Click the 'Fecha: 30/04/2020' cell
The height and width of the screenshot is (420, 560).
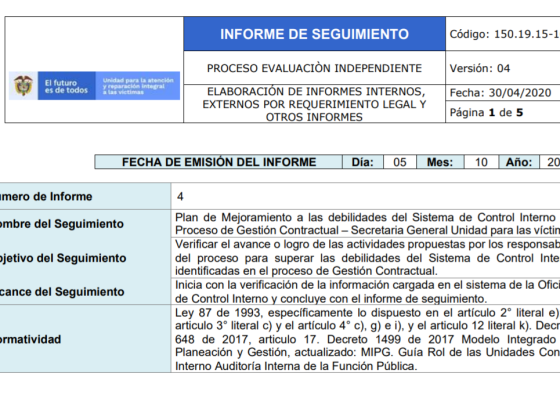click(503, 93)
